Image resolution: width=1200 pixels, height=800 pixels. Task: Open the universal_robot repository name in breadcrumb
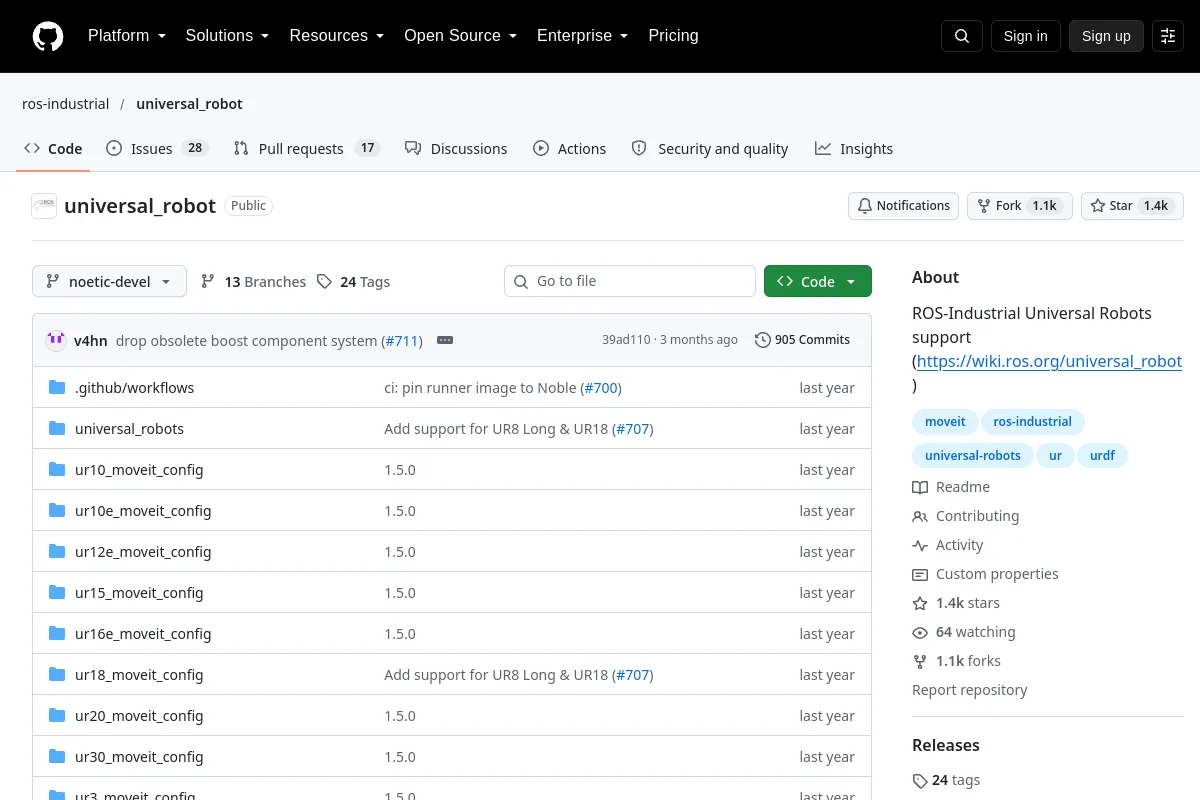tap(189, 104)
